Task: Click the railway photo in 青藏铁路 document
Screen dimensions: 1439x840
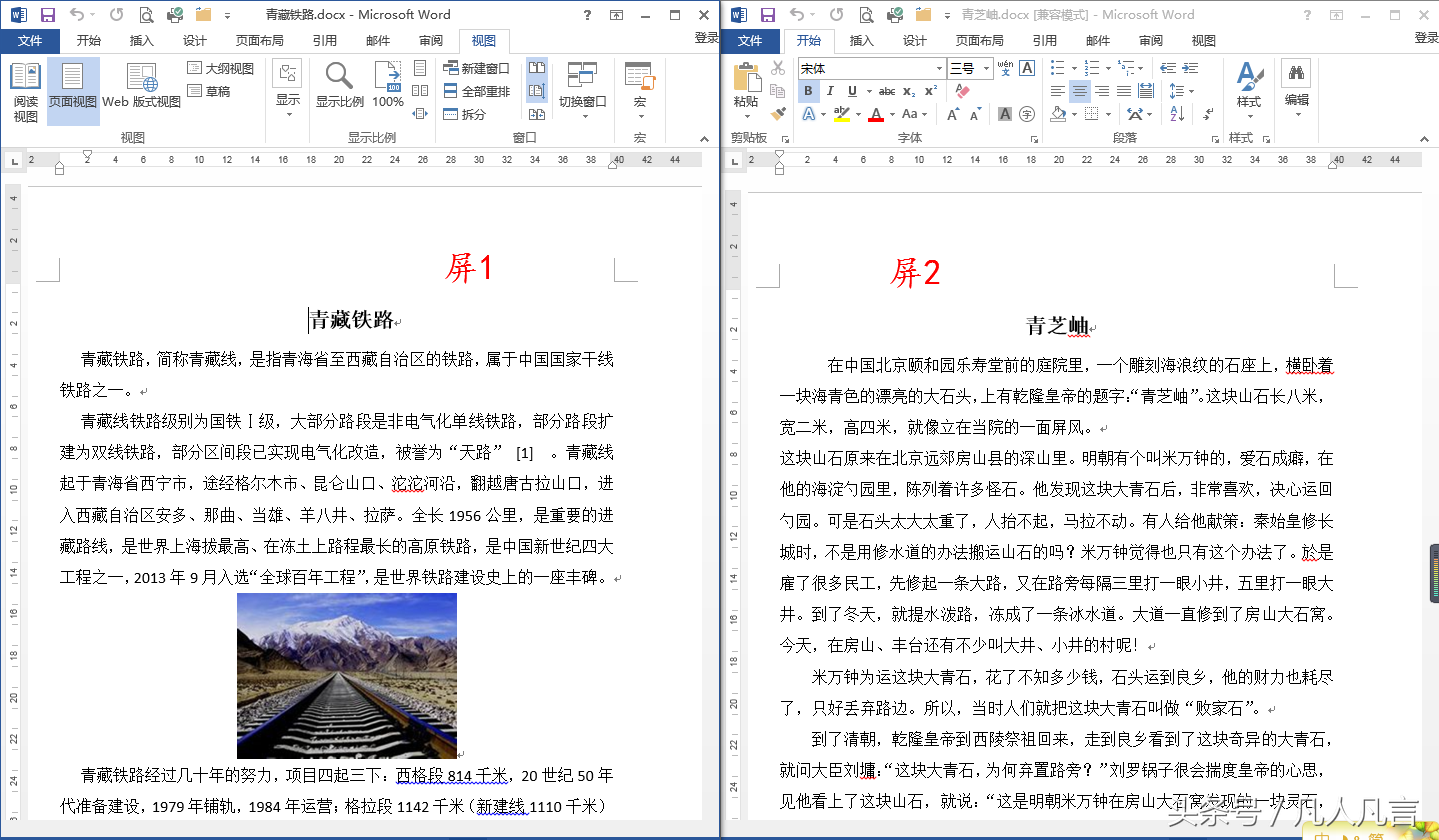Action: (347, 675)
